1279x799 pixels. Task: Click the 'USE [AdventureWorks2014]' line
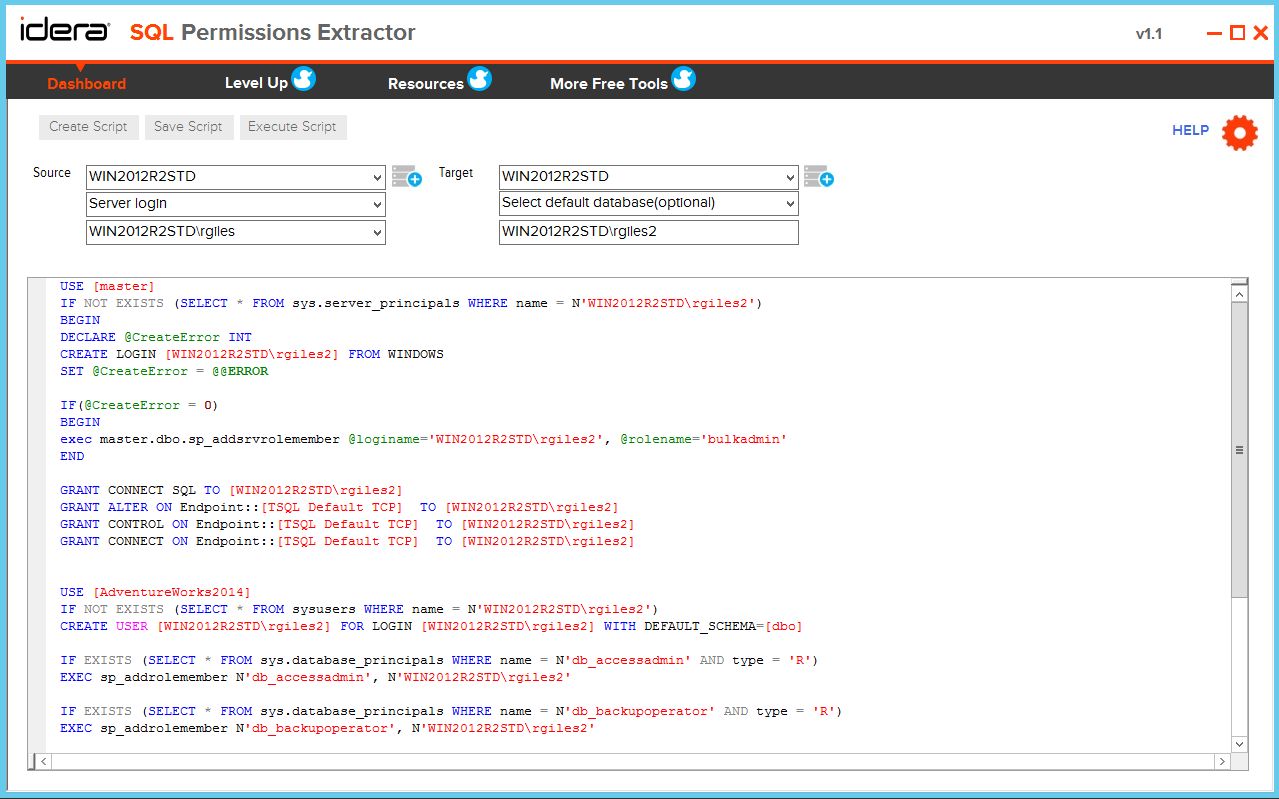[x=155, y=592]
